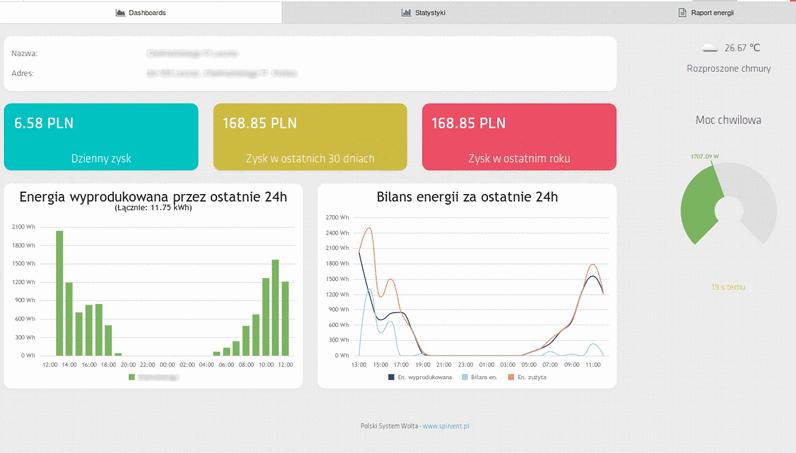Toggle green legend swatch under production chart
The height and width of the screenshot is (453, 796).
[132, 377]
